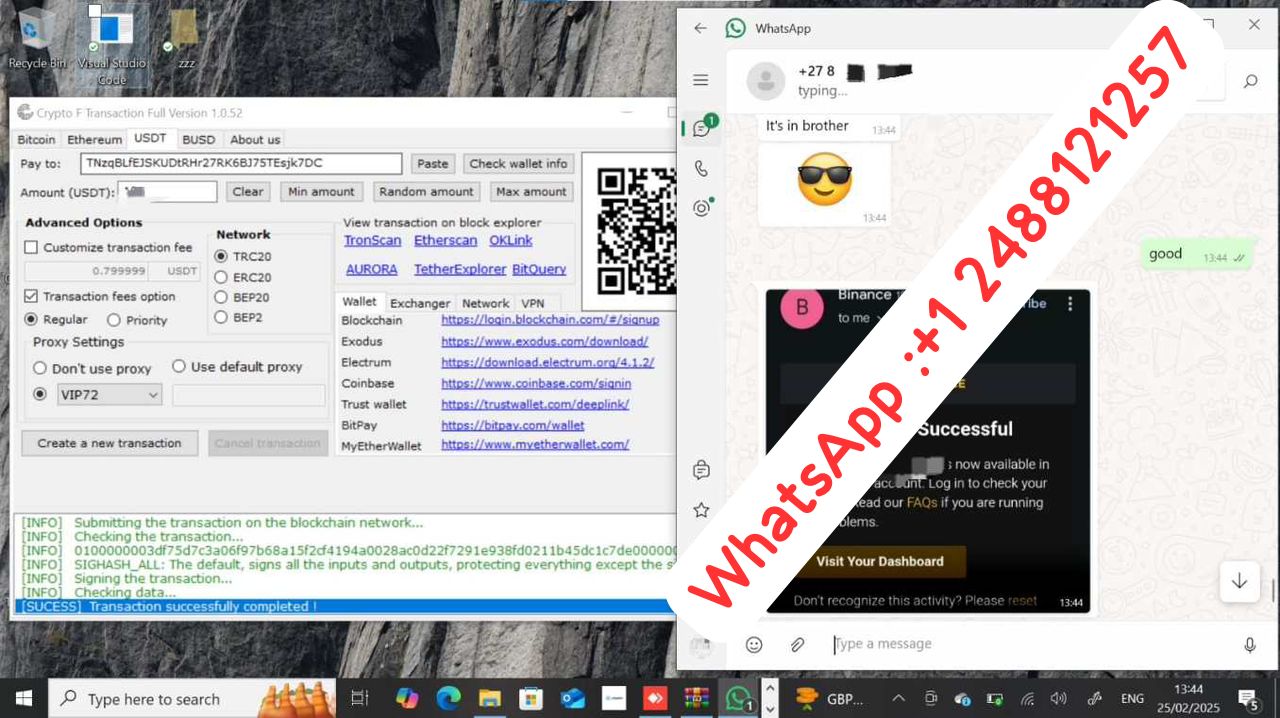
Task: Open the Status icon in WhatsApp sidebar
Action: pyautogui.click(x=701, y=208)
